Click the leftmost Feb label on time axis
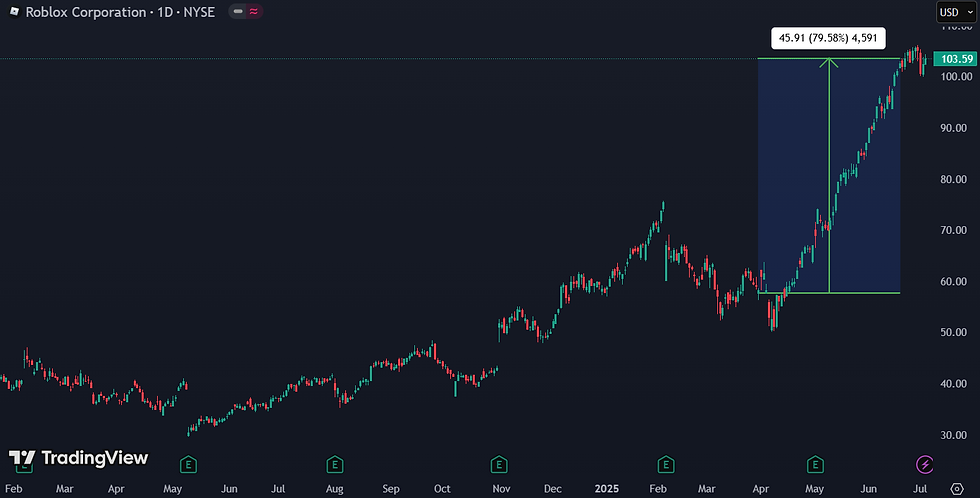980x498 pixels. [14, 489]
